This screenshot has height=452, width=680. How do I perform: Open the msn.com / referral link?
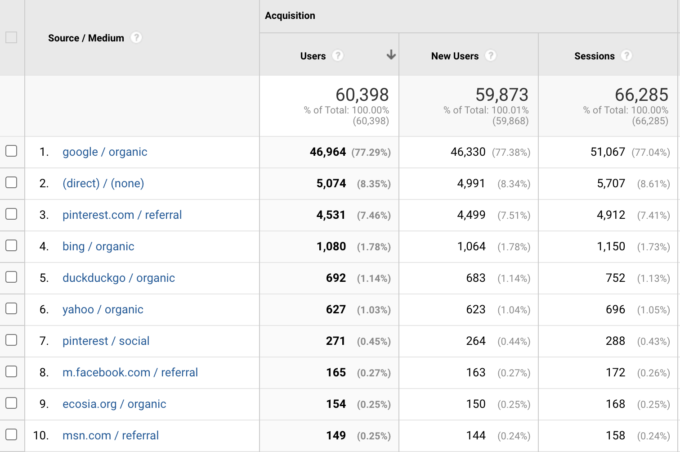(111, 436)
